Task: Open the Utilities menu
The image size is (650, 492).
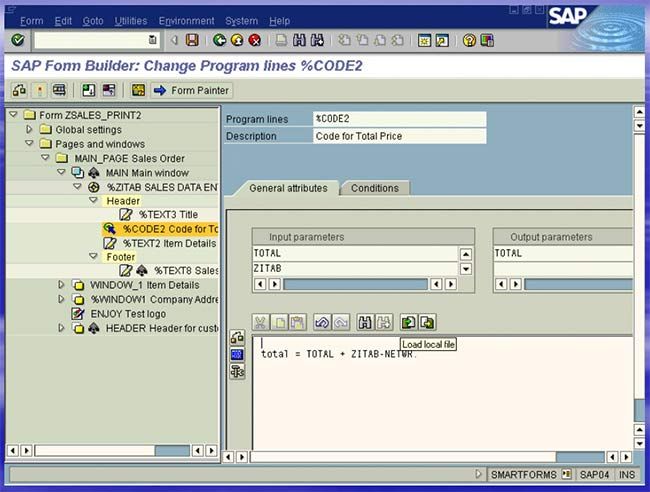Action: point(131,21)
